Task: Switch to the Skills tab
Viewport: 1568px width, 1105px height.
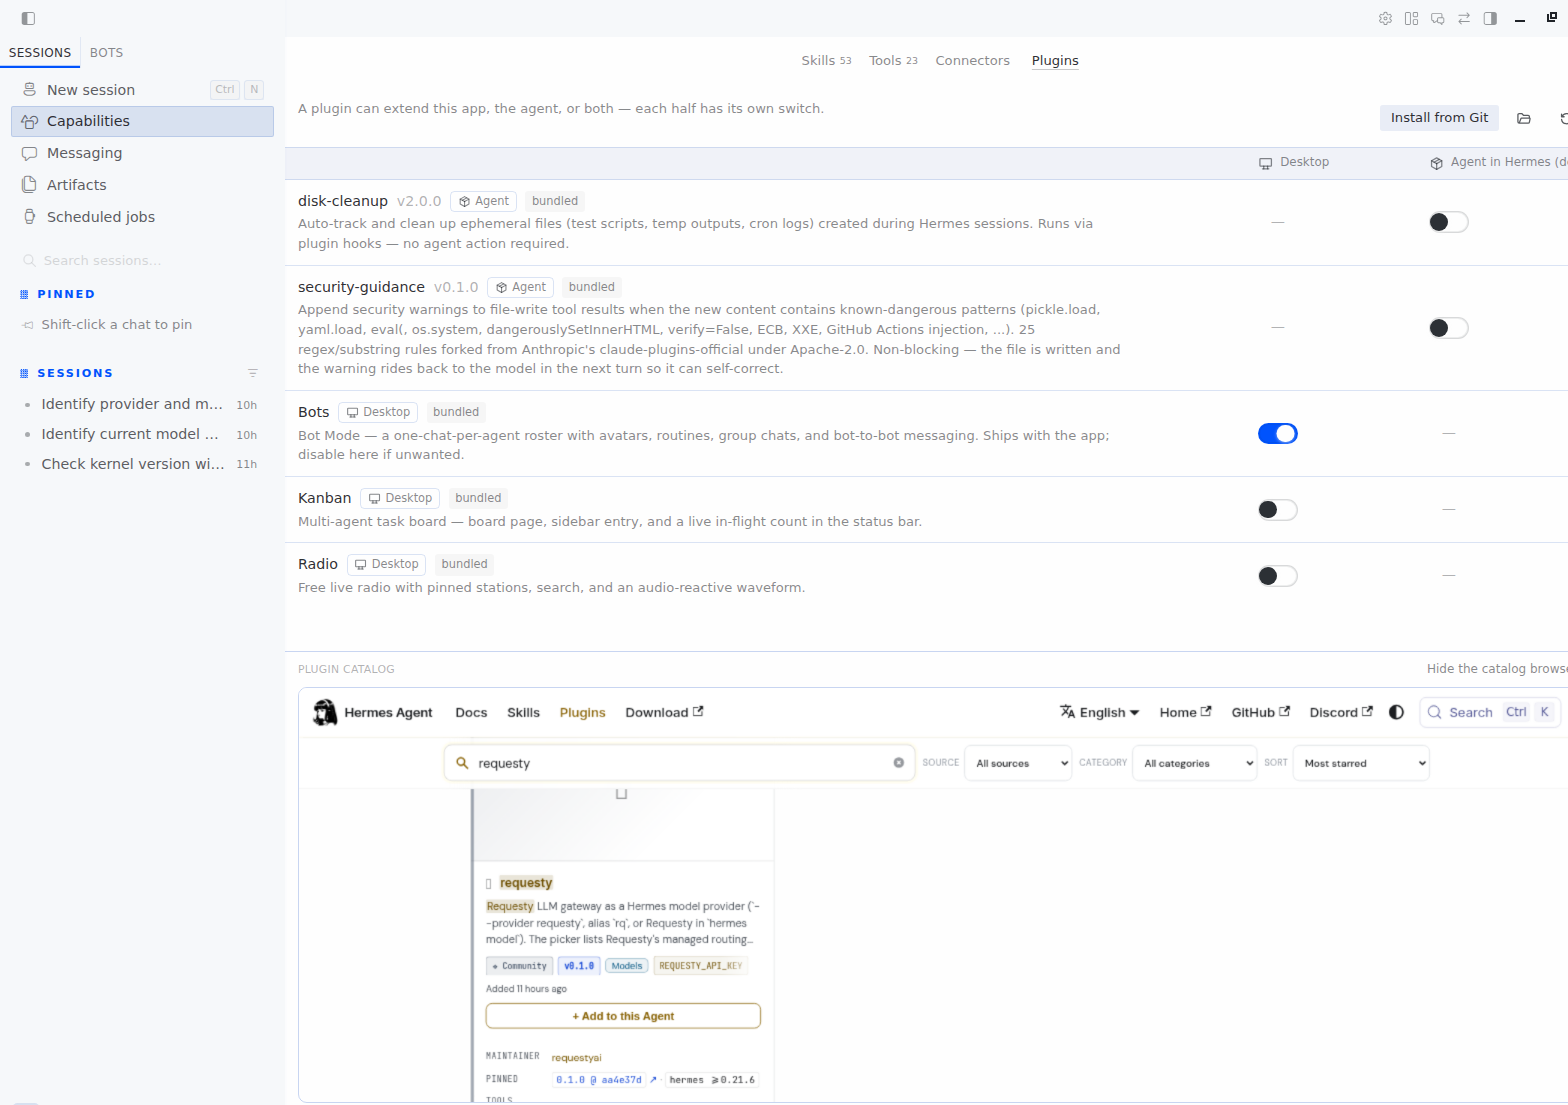Action: 826,61
